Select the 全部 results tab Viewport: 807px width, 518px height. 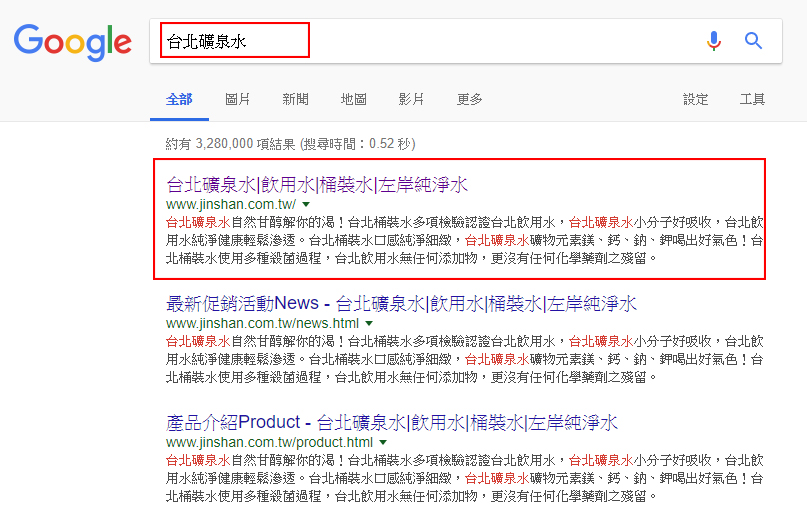point(179,99)
